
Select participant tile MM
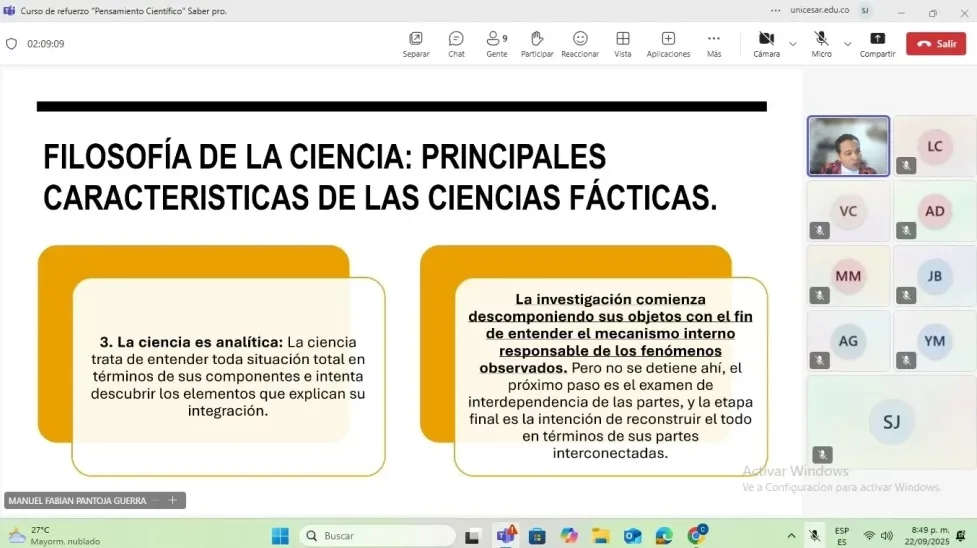(848, 276)
